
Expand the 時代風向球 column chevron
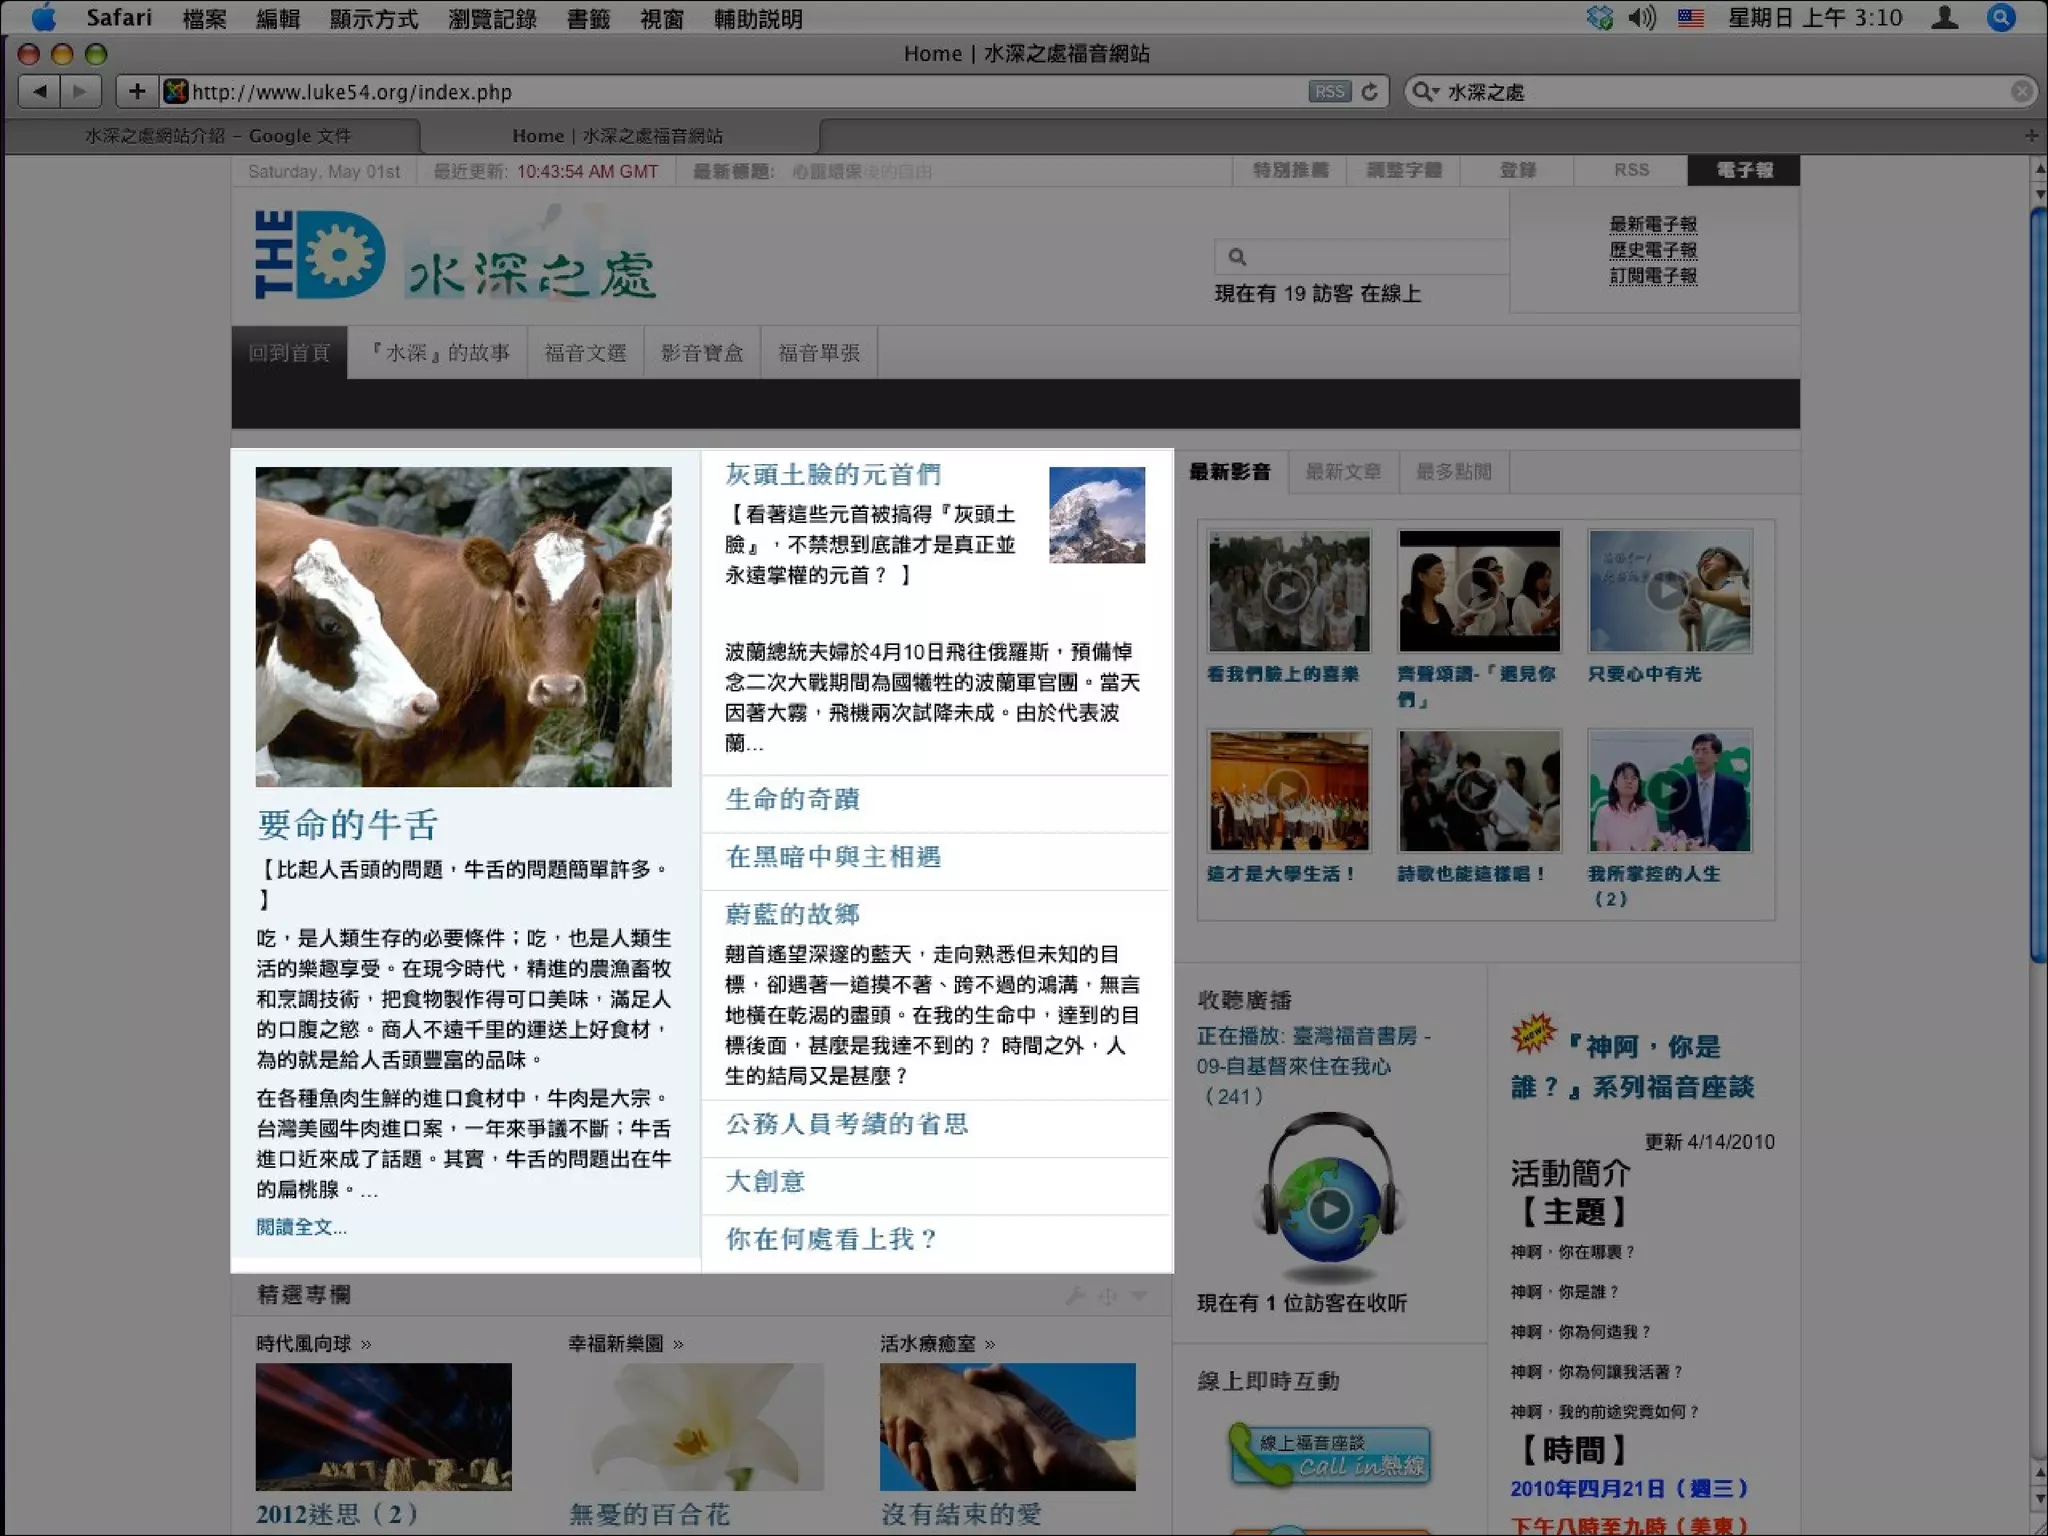[x=366, y=1344]
